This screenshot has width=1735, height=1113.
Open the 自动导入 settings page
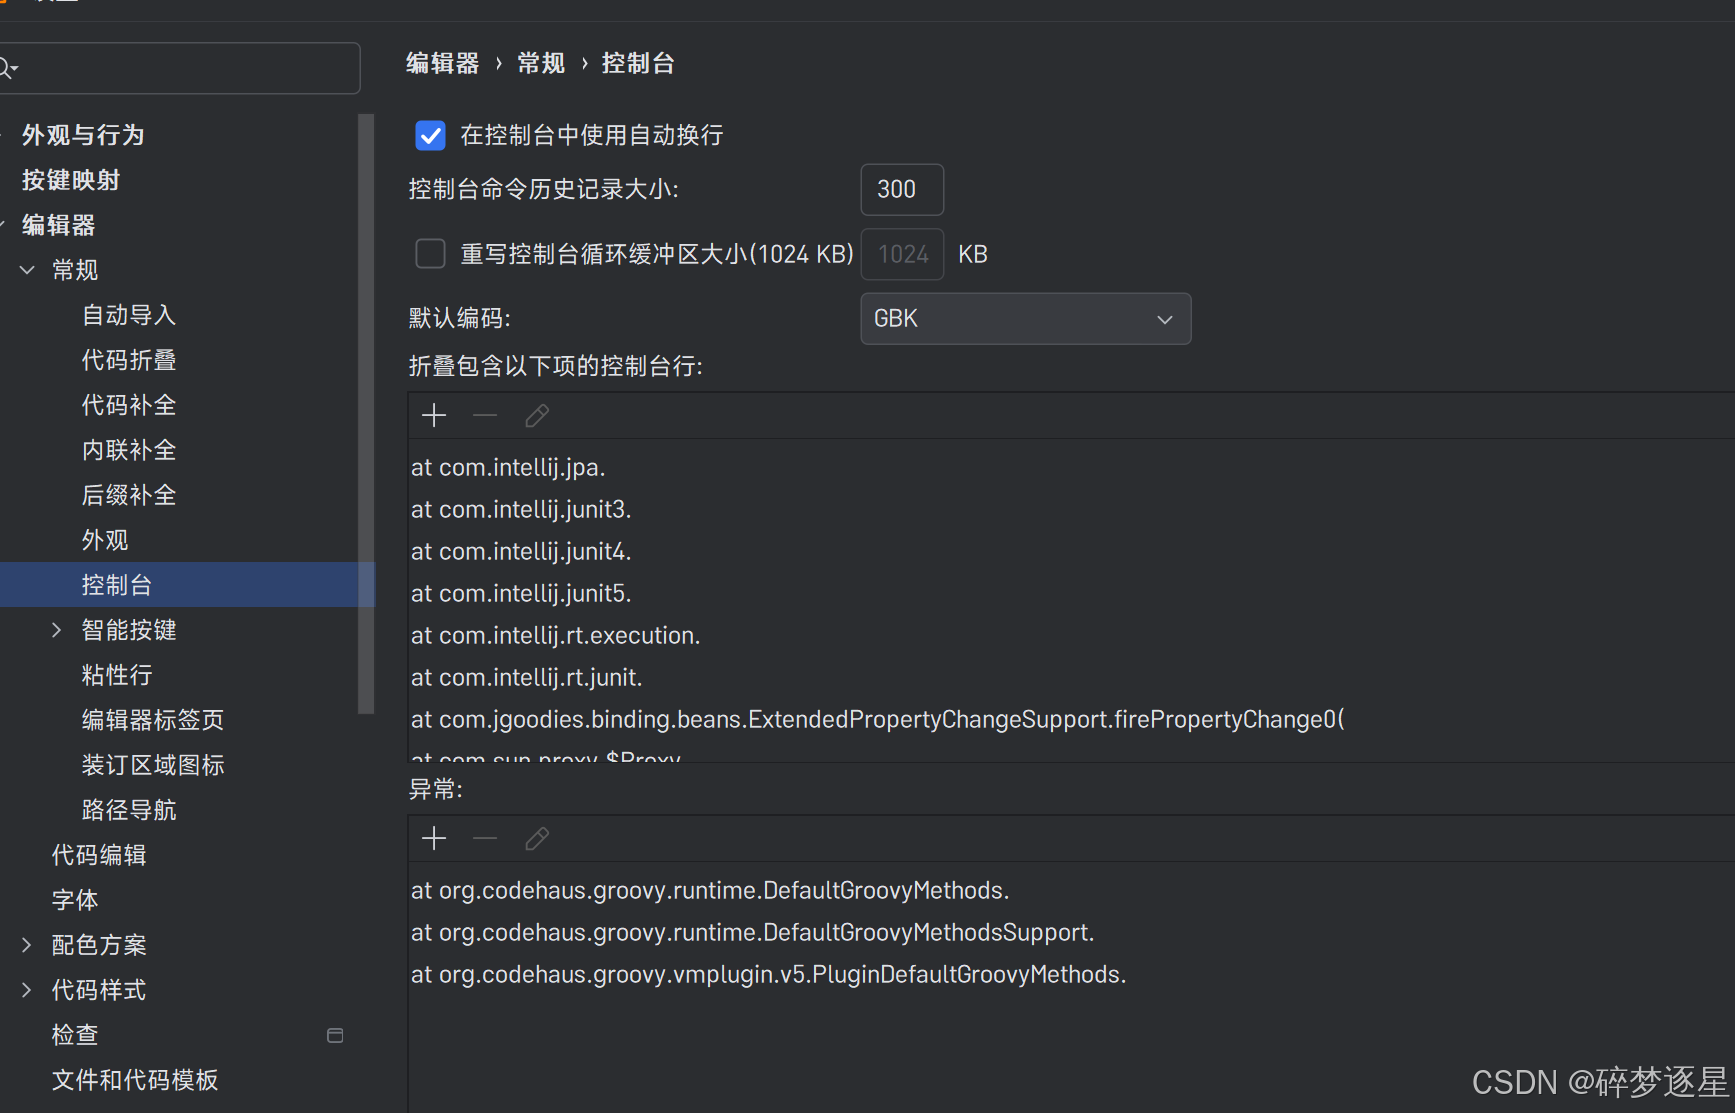pos(128,314)
